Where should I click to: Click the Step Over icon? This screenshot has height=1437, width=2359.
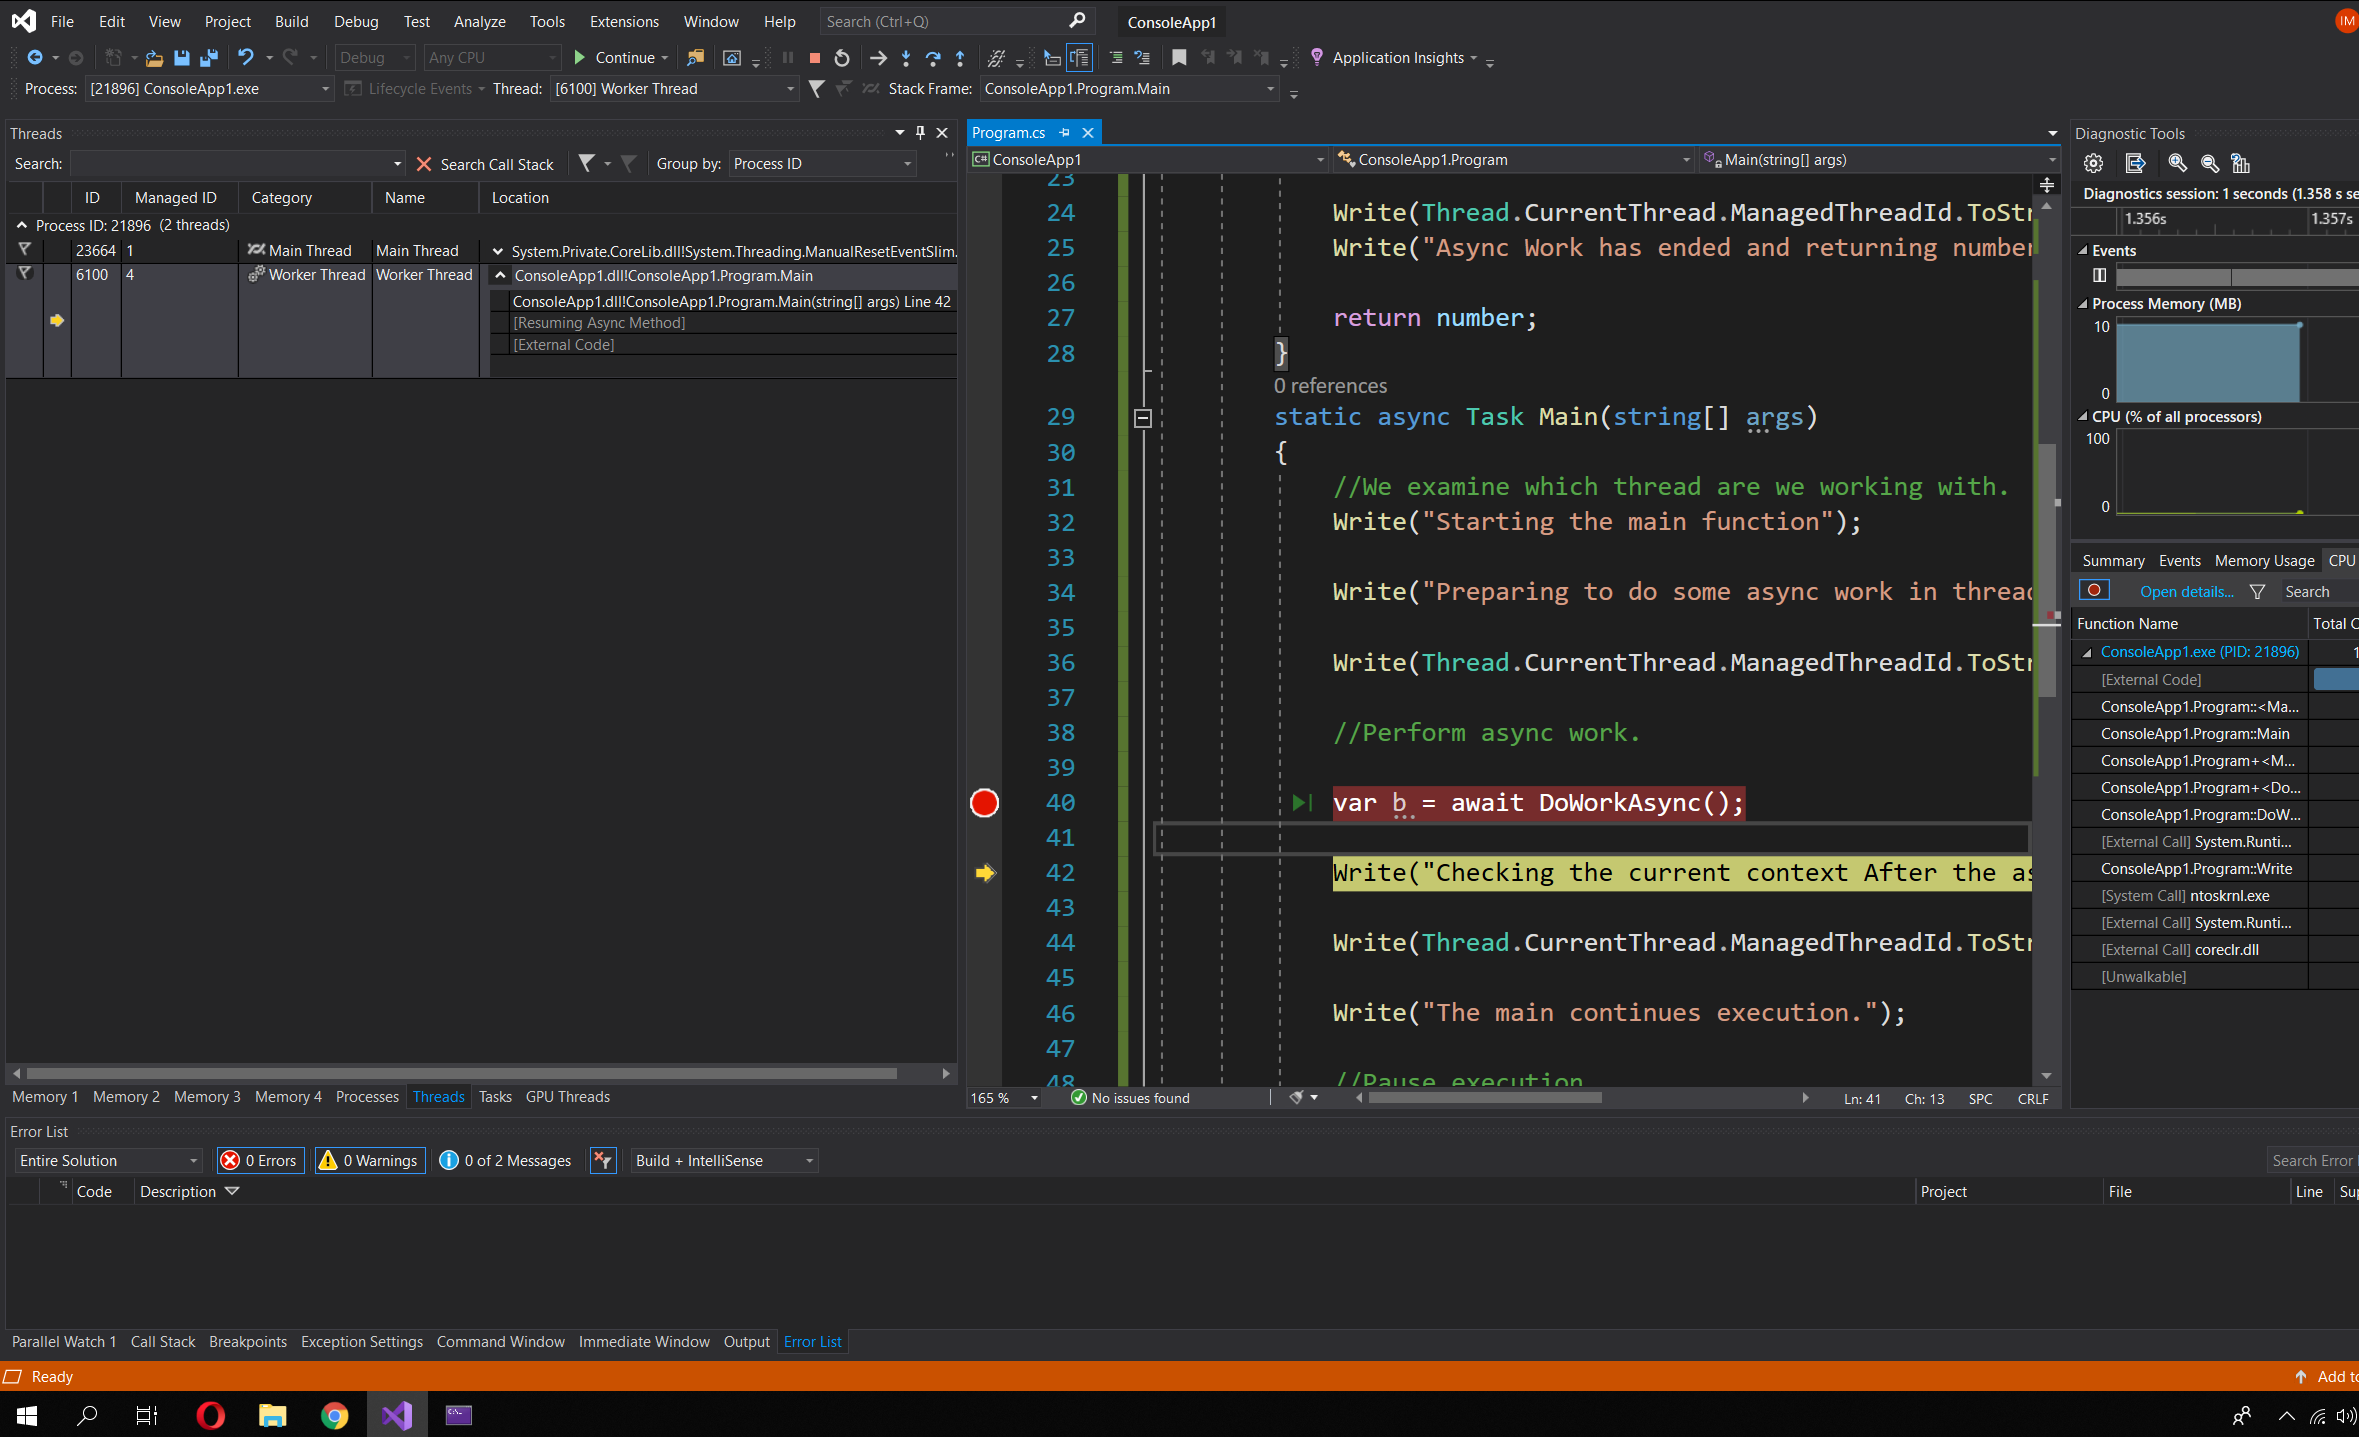[932, 58]
